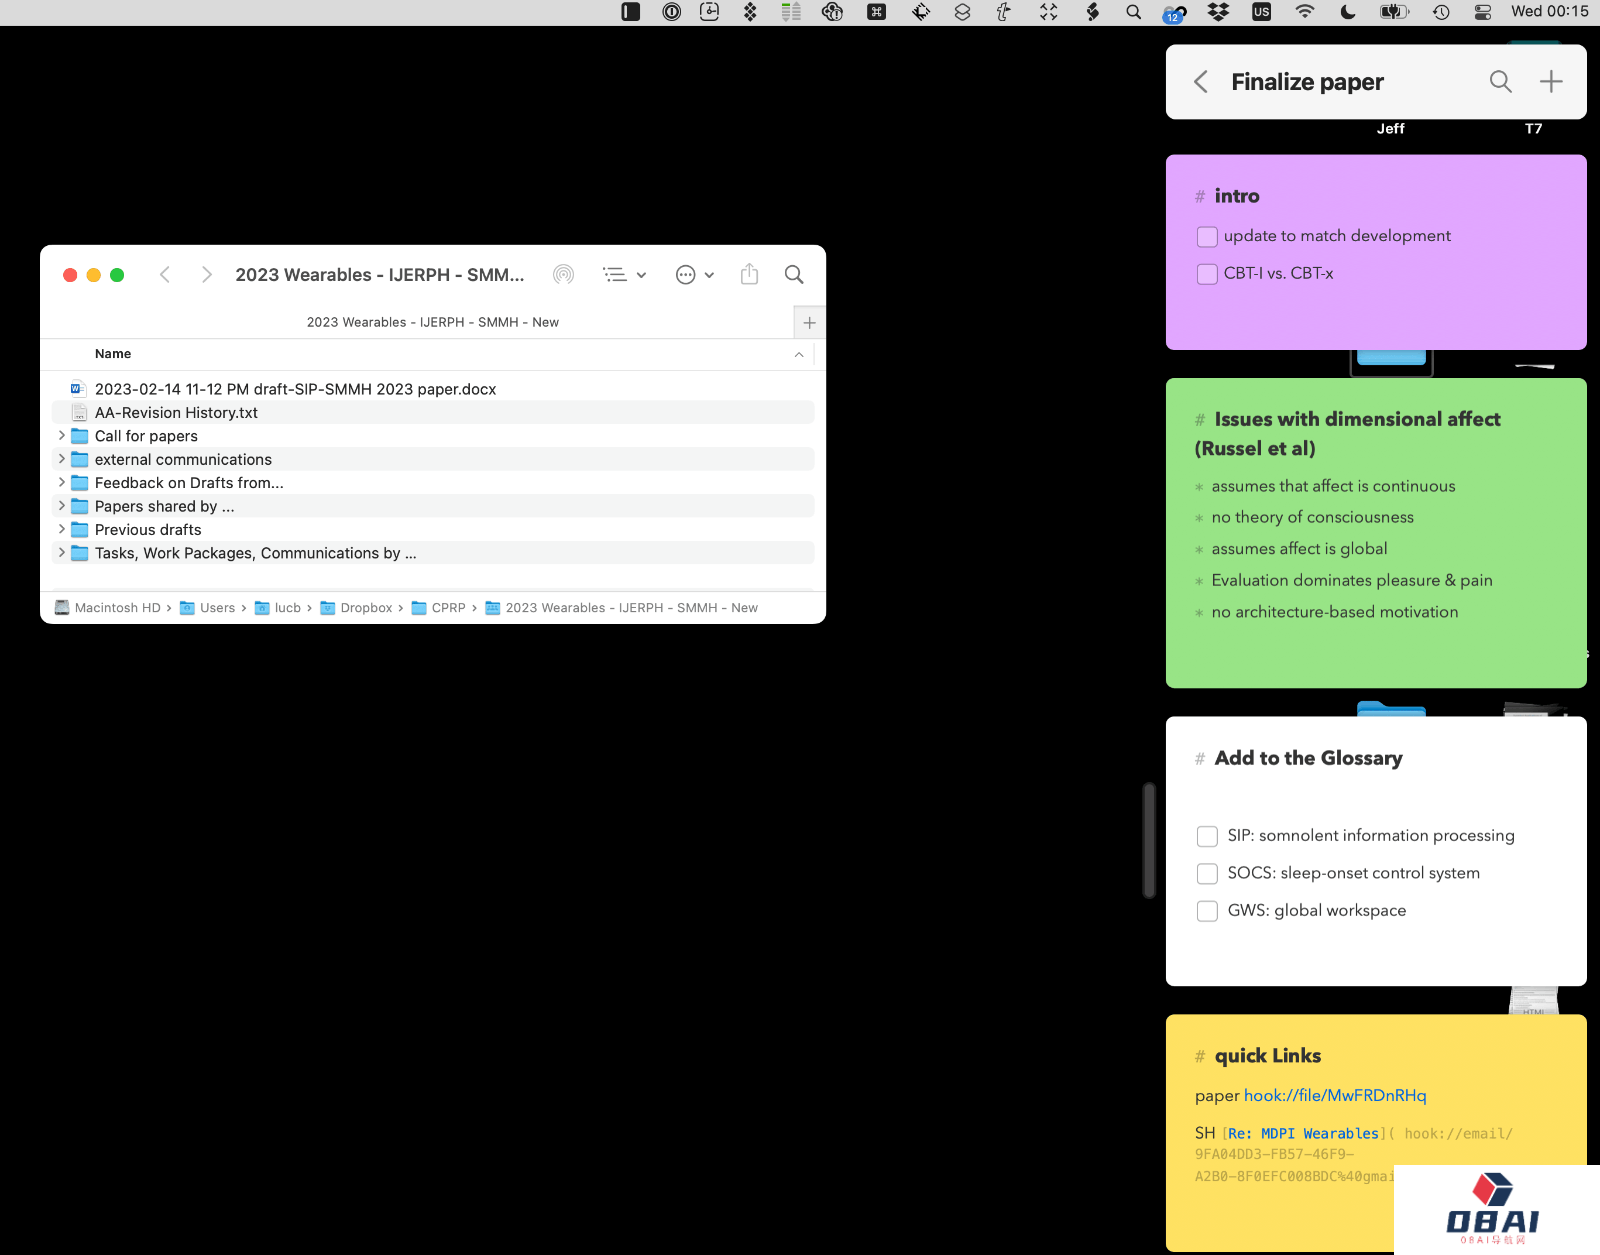Click the Finder search magnifier icon
1600x1255 pixels.
coord(794,275)
